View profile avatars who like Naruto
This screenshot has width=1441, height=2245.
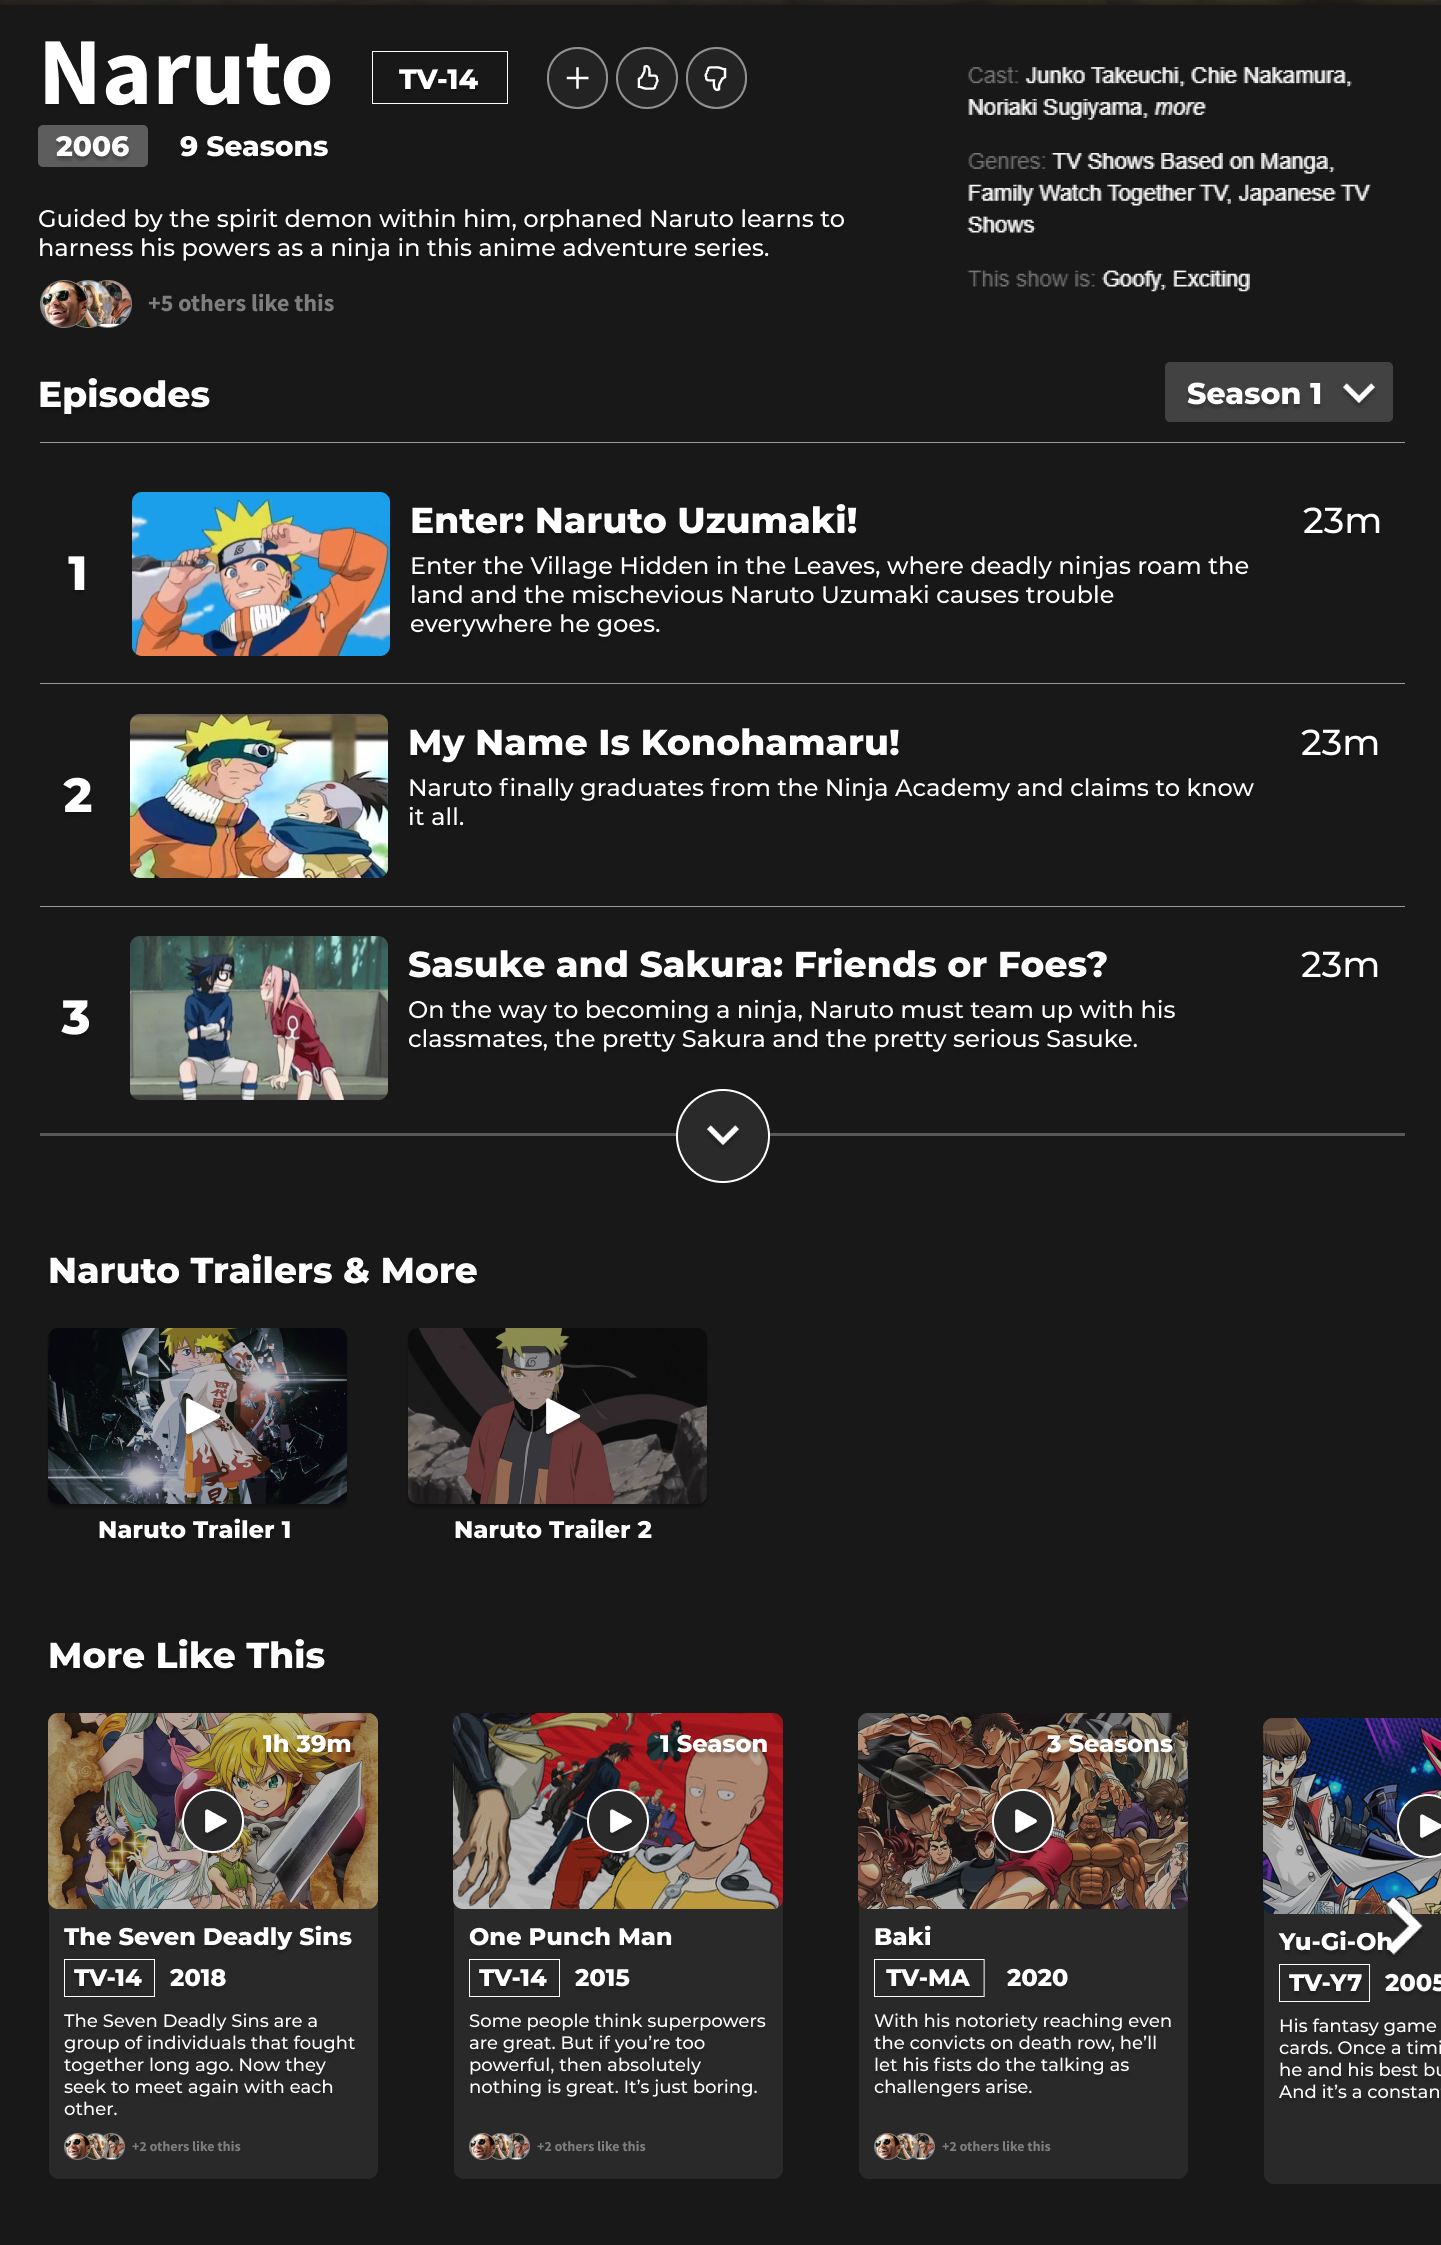[86, 303]
